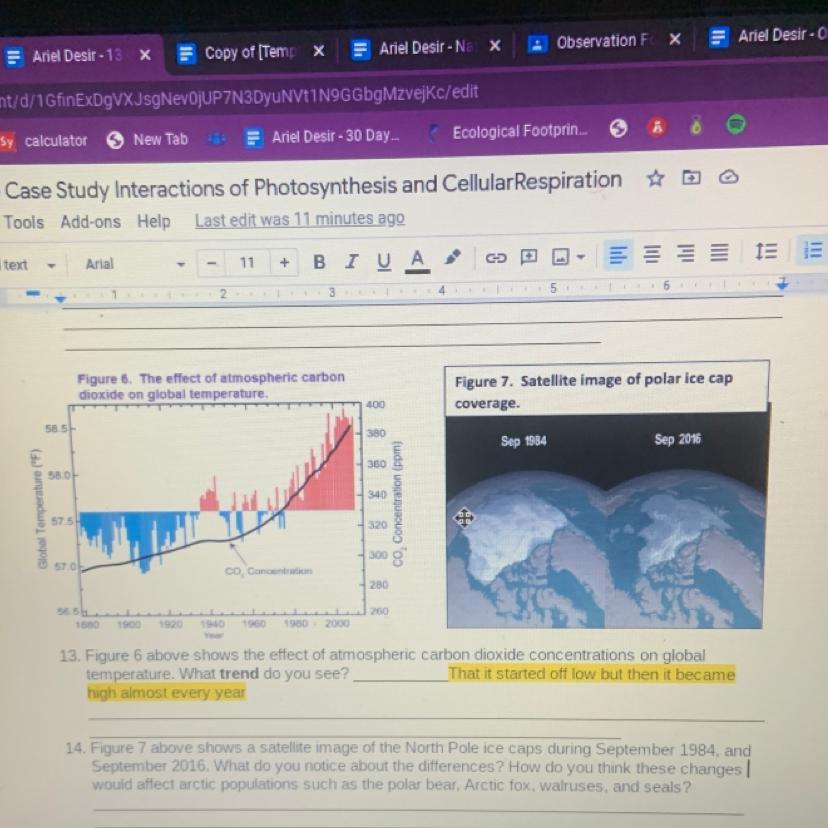The height and width of the screenshot is (828, 828).
Task: Click the font size field showing 11
Action: point(247,262)
